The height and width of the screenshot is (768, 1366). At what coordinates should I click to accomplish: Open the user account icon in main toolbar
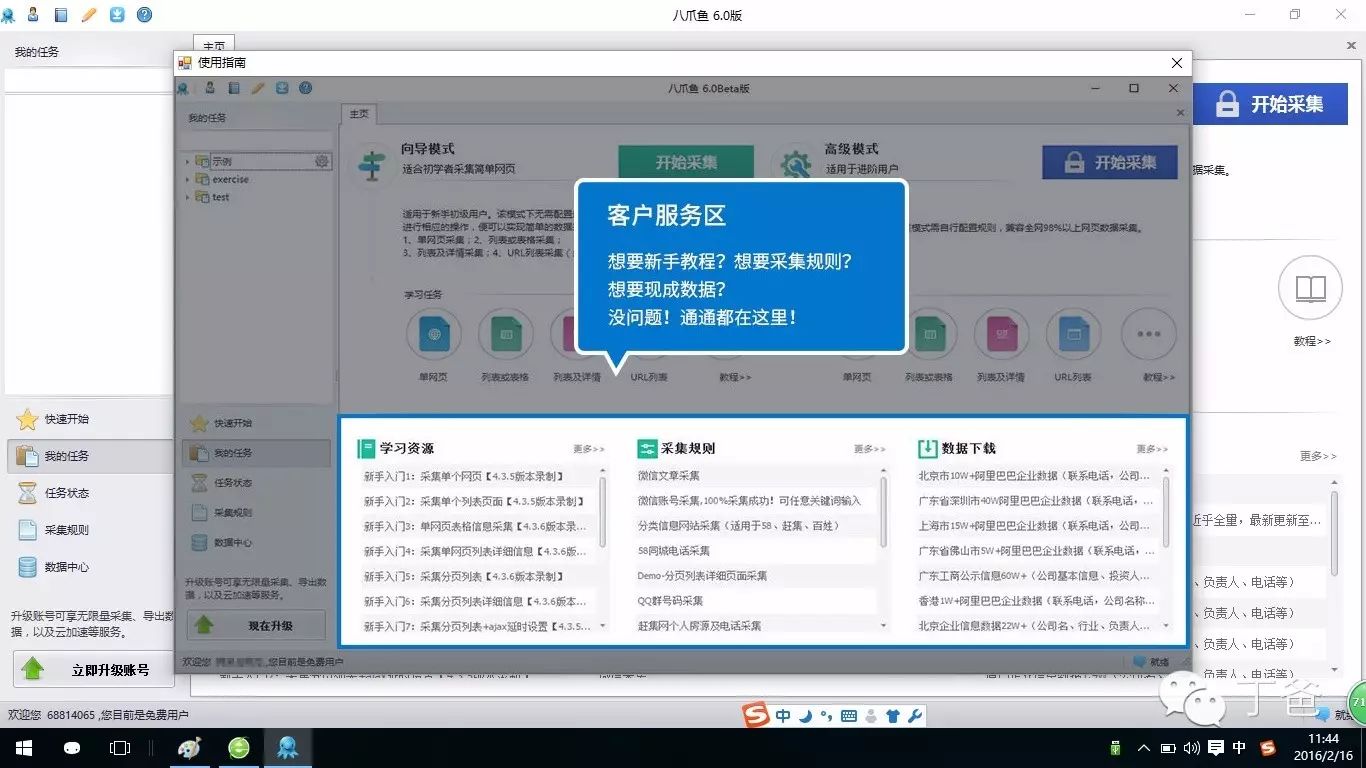point(33,15)
